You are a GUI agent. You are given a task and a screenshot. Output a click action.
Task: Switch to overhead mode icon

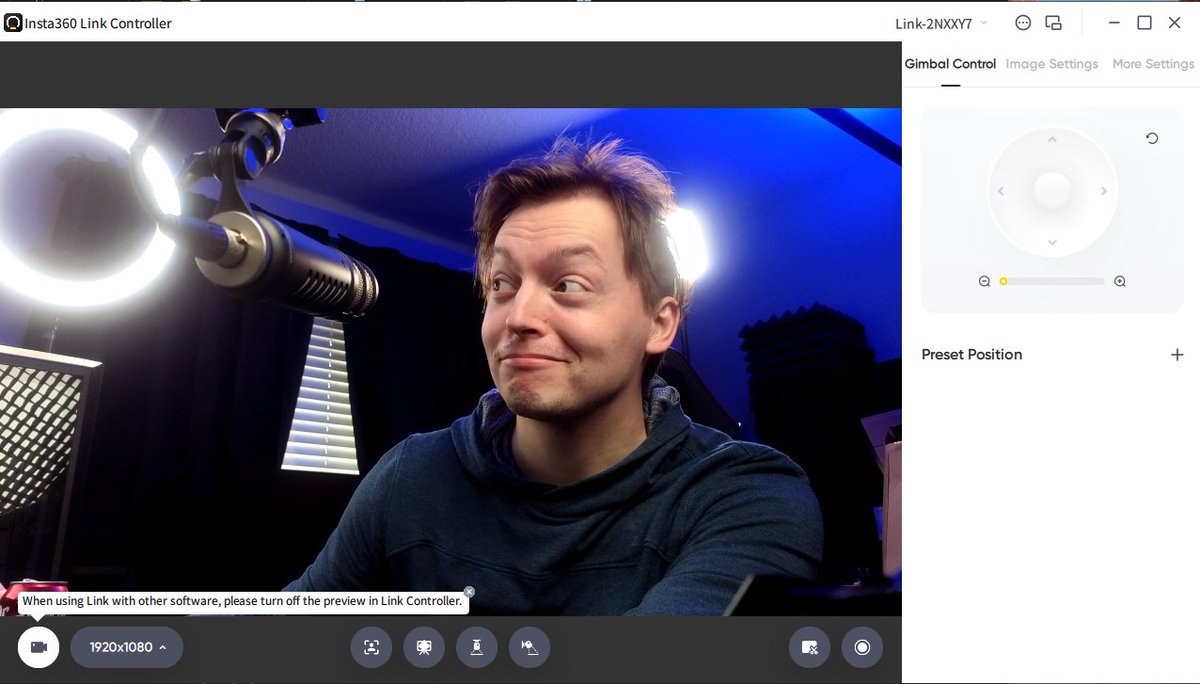(477, 647)
